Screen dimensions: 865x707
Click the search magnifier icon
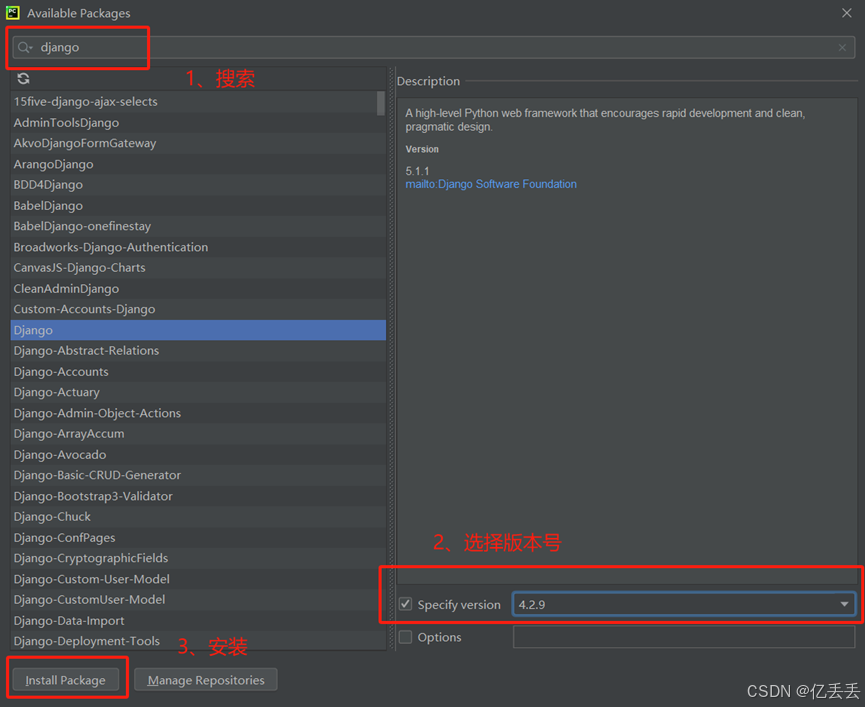coord(24,47)
